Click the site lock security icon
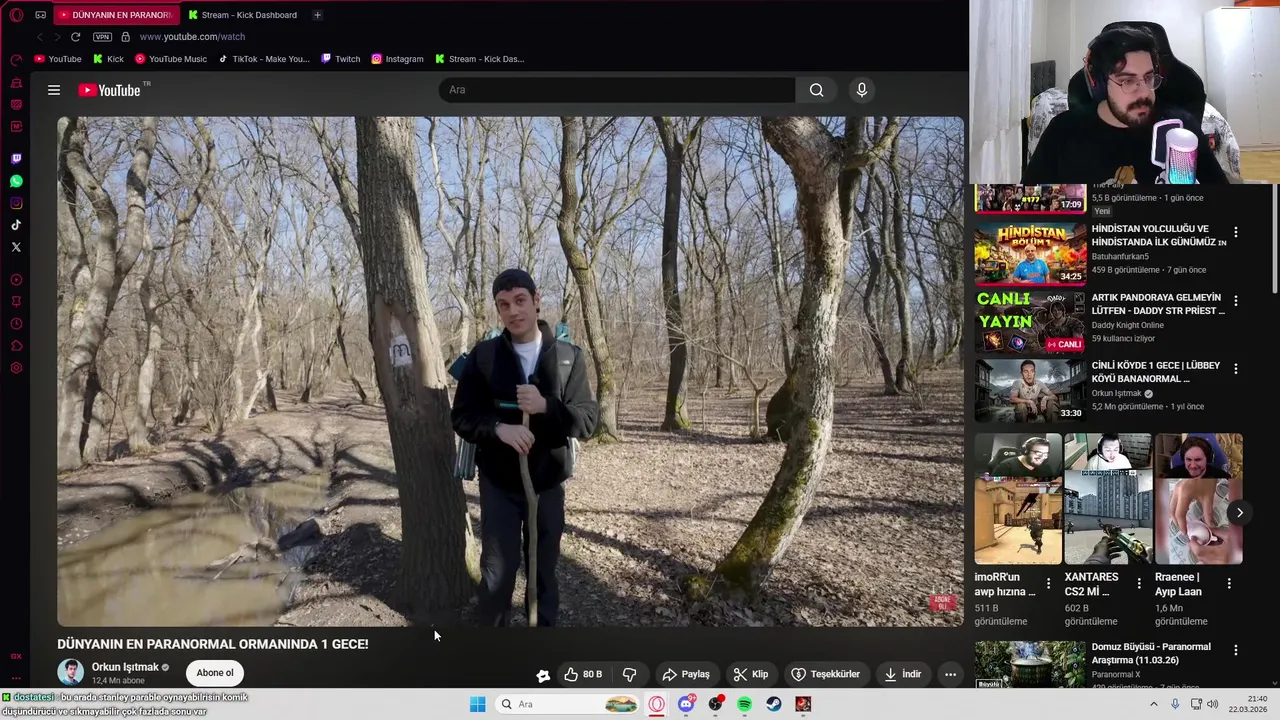The width and height of the screenshot is (1280, 720). point(125,37)
